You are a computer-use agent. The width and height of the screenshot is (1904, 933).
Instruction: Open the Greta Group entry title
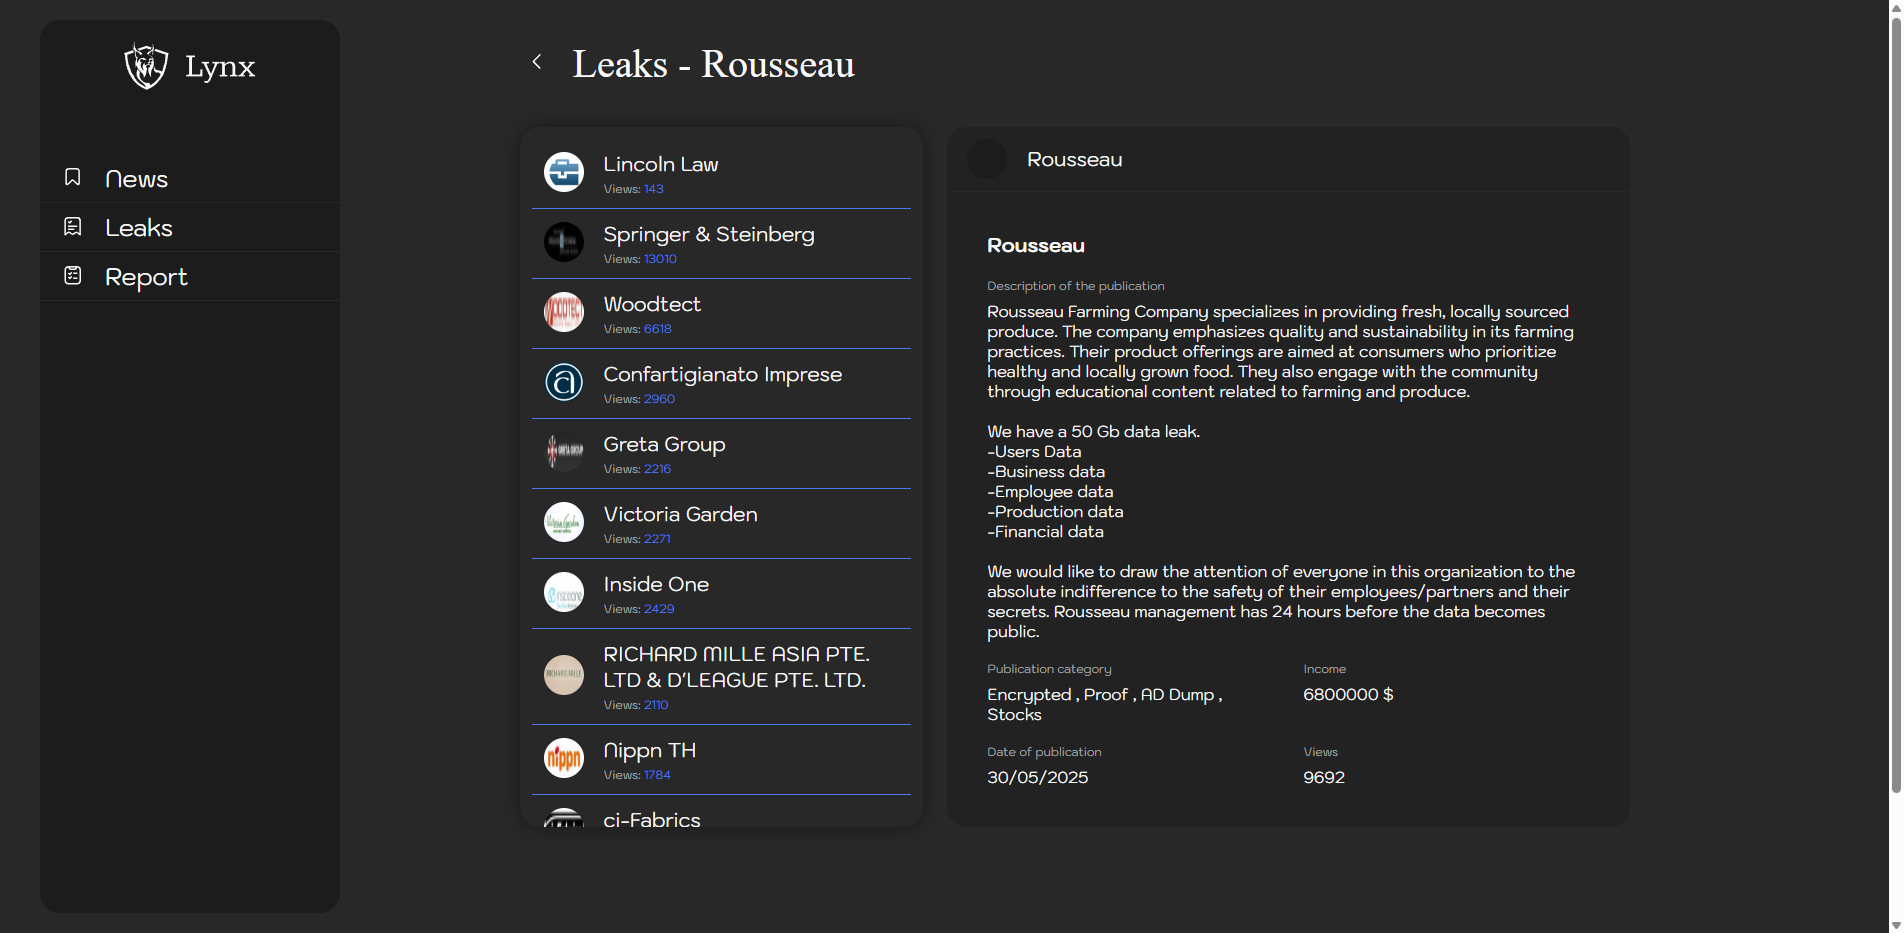(664, 444)
